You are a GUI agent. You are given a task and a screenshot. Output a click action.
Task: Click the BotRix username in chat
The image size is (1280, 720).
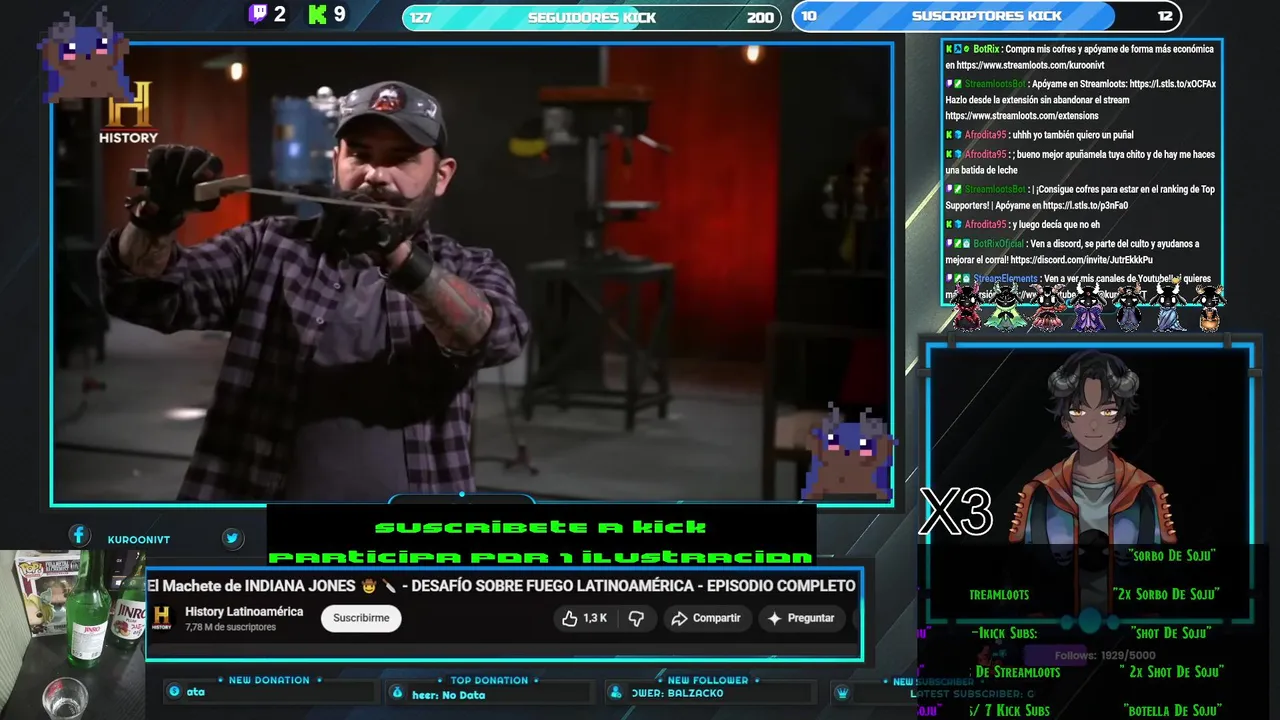pyautogui.click(x=986, y=49)
